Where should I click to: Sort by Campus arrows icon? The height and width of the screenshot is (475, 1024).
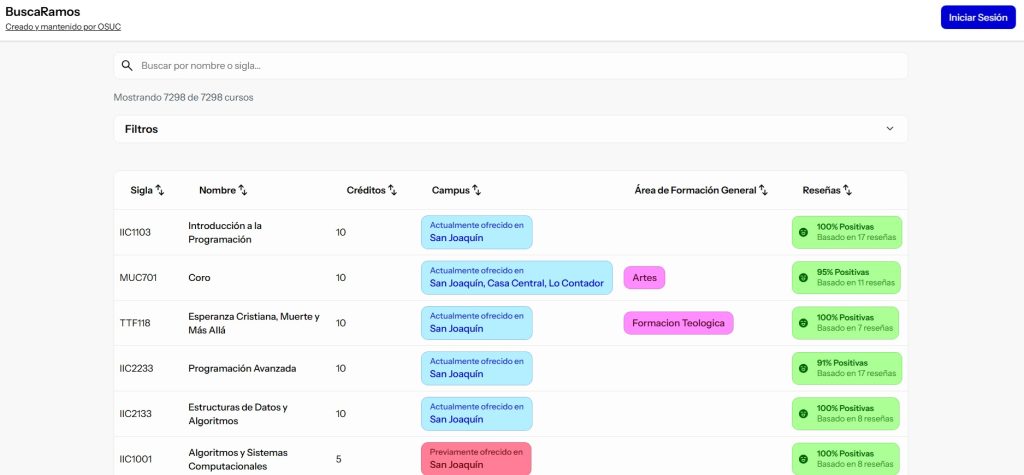(x=476, y=190)
